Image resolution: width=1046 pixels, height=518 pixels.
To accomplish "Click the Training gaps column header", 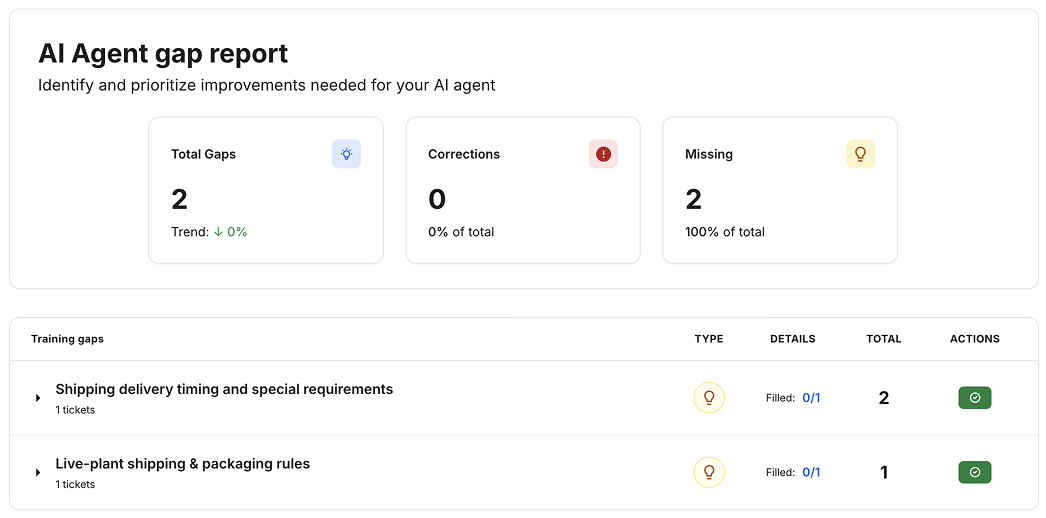I will pyautogui.click(x=67, y=339).
